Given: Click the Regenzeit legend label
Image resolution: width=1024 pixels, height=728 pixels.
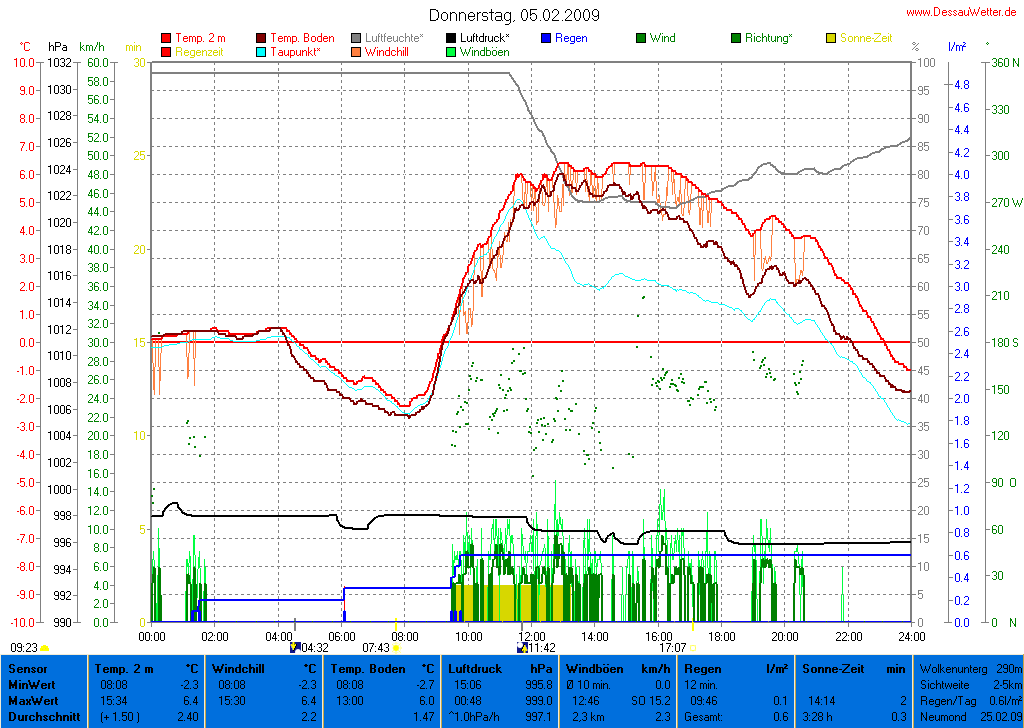Looking at the screenshot, I should pos(200,51).
